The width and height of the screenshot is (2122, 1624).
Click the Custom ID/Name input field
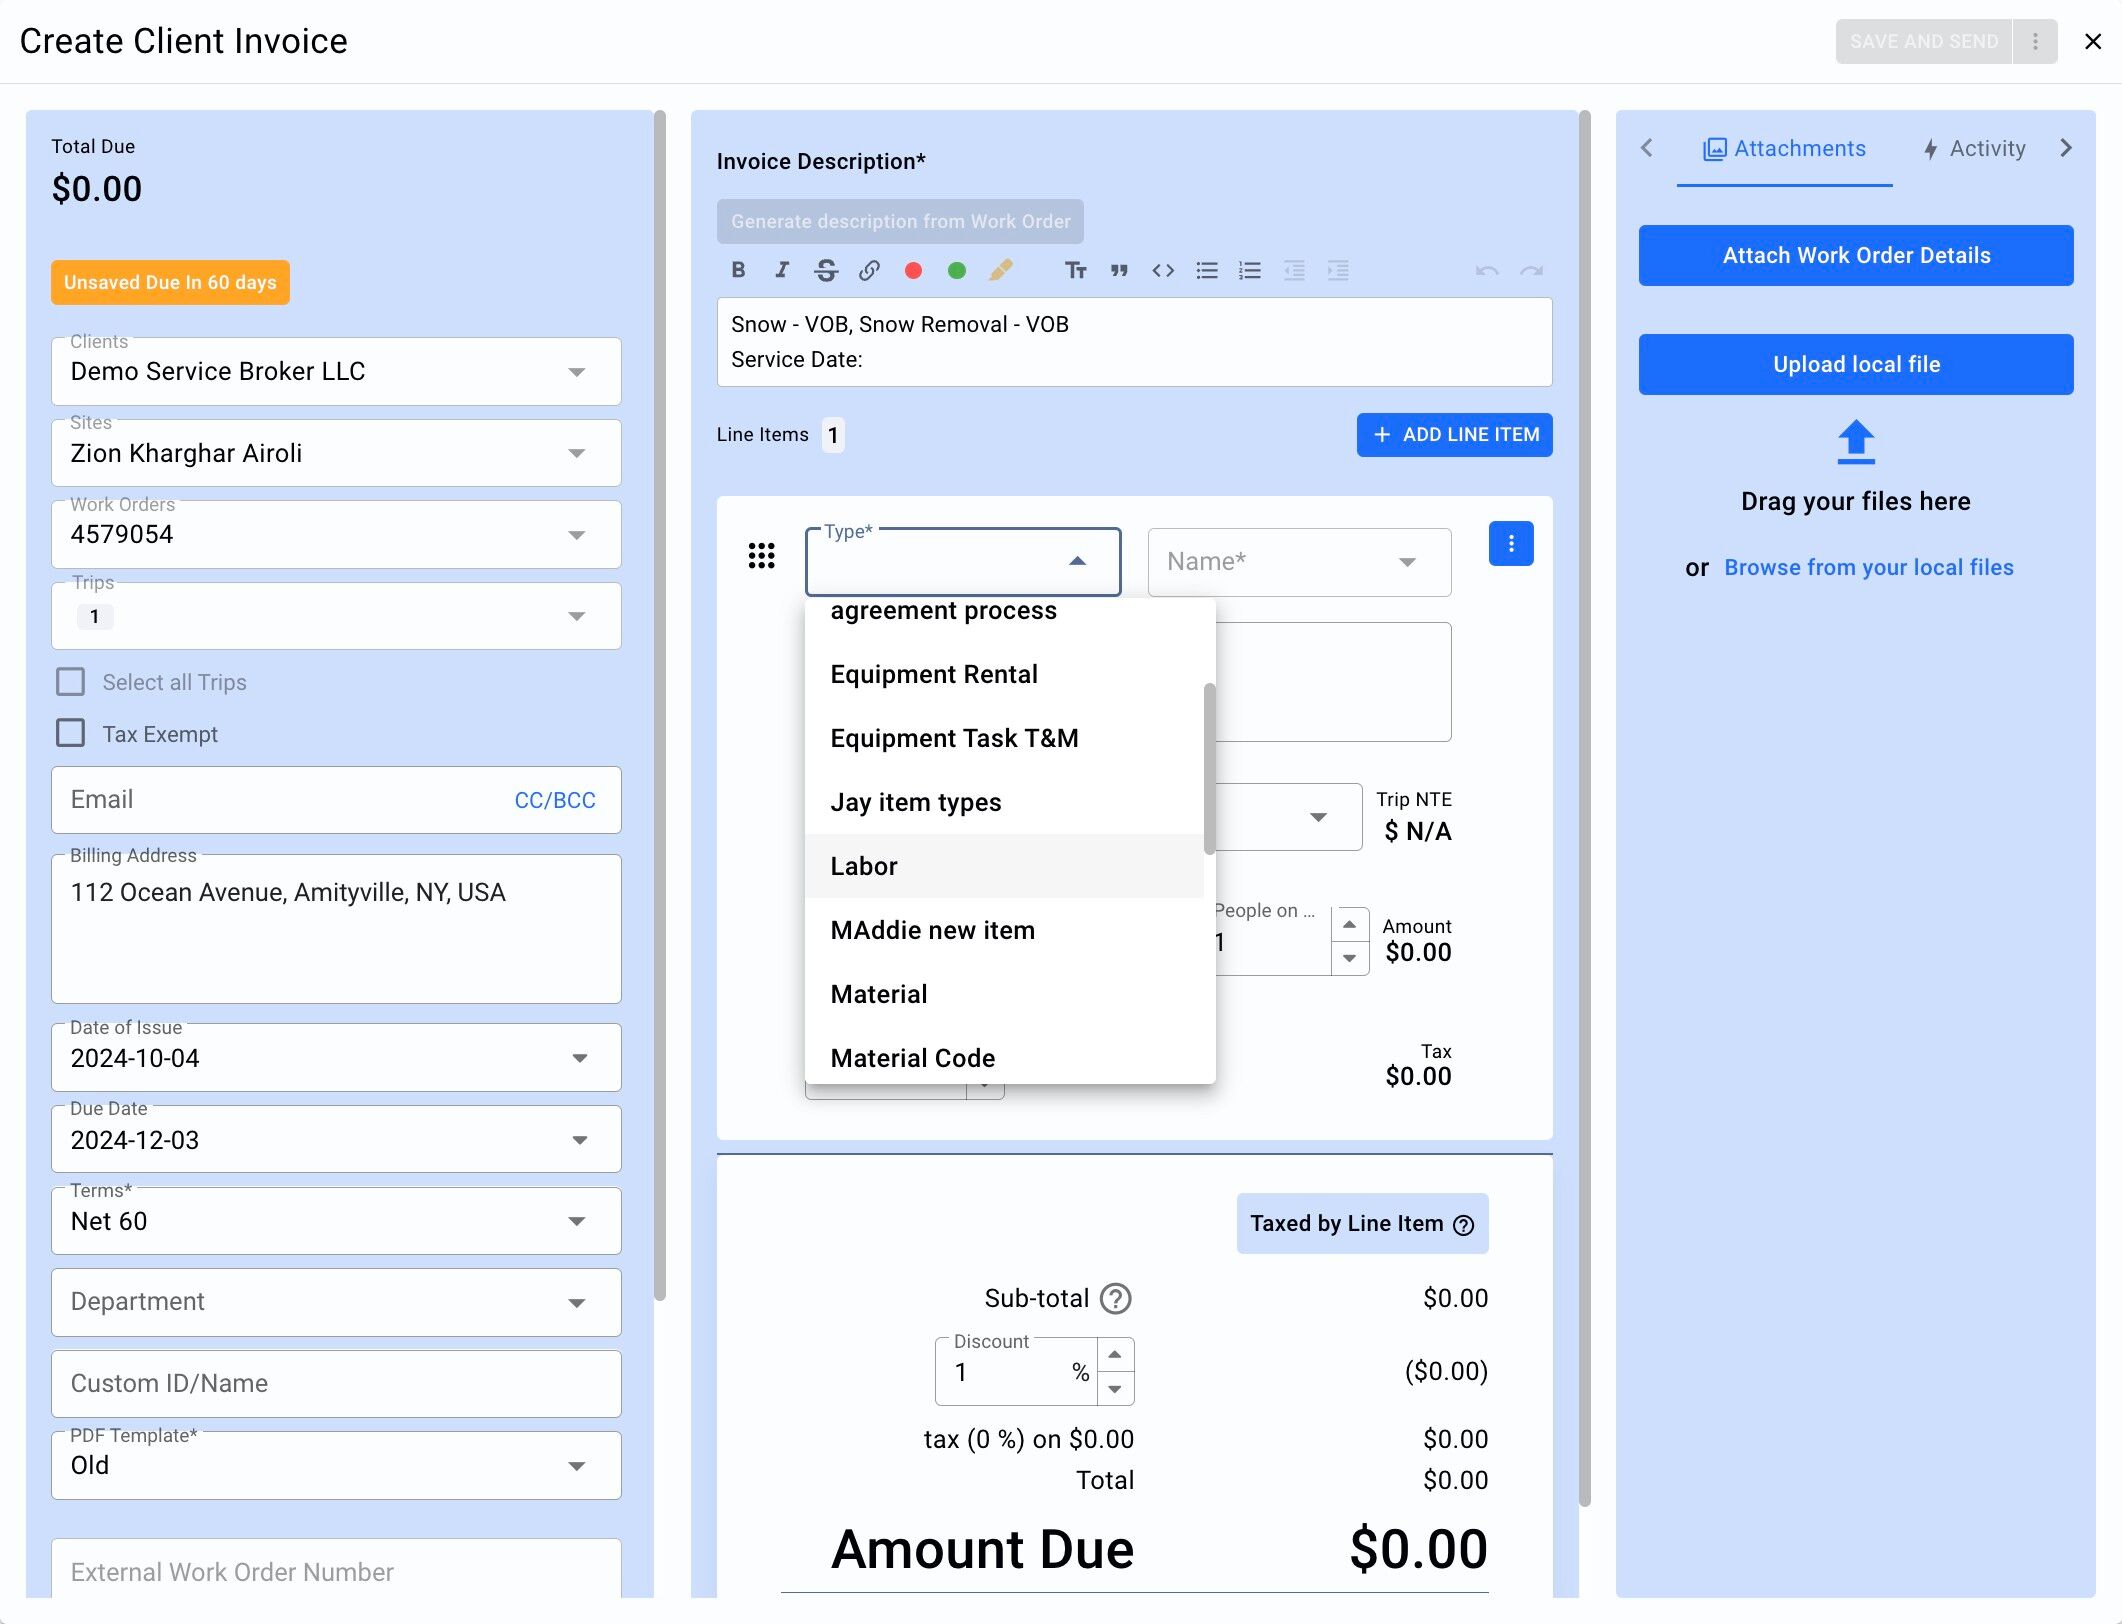click(x=336, y=1383)
